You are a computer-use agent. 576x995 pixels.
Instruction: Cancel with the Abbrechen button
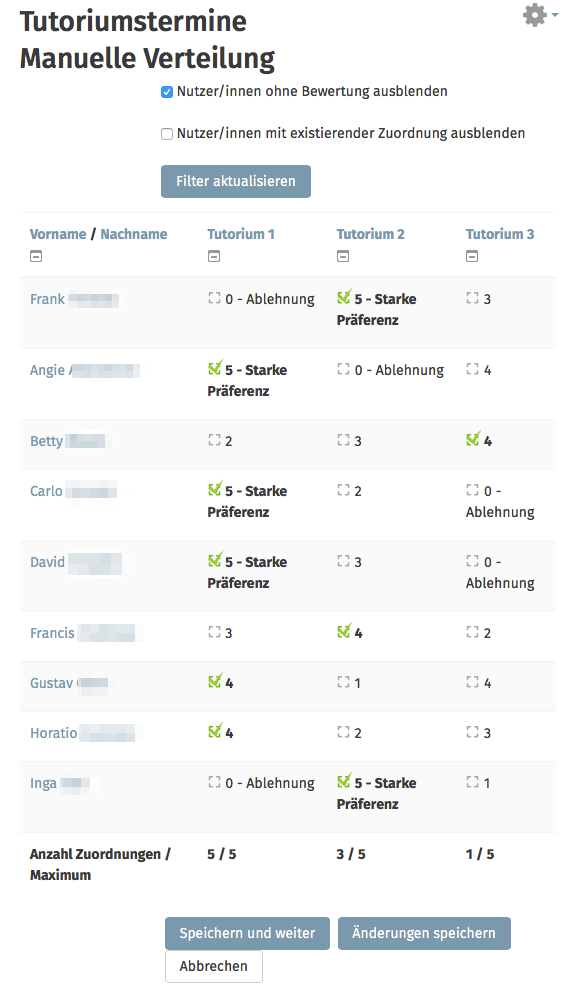tap(214, 966)
